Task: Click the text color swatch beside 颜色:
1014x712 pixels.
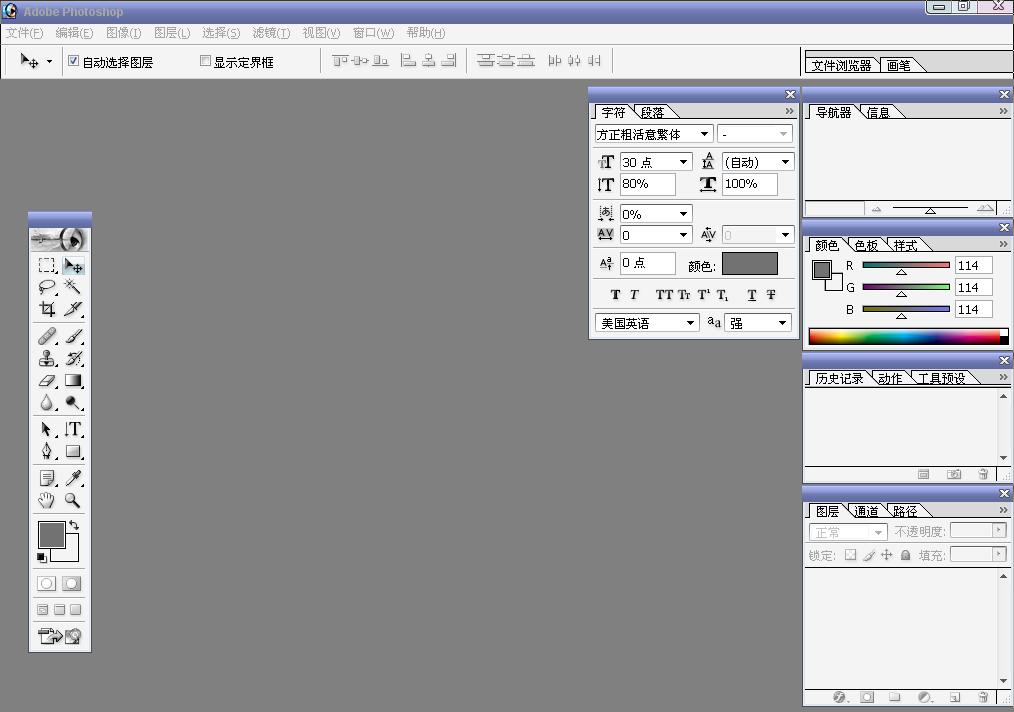Action: tap(750, 263)
